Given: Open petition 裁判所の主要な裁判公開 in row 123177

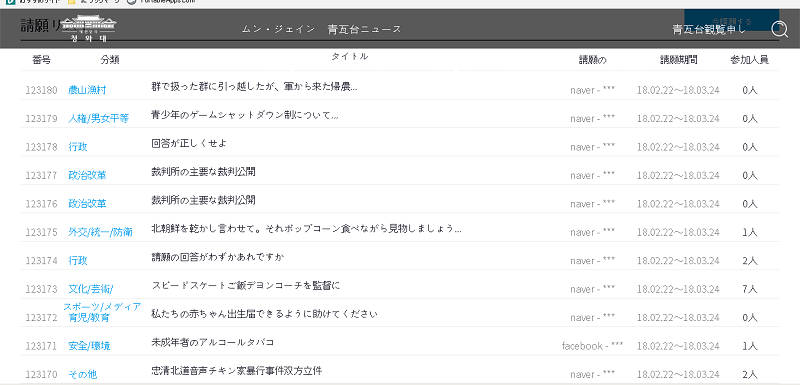Looking at the screenshot, I should coord(203,172).
